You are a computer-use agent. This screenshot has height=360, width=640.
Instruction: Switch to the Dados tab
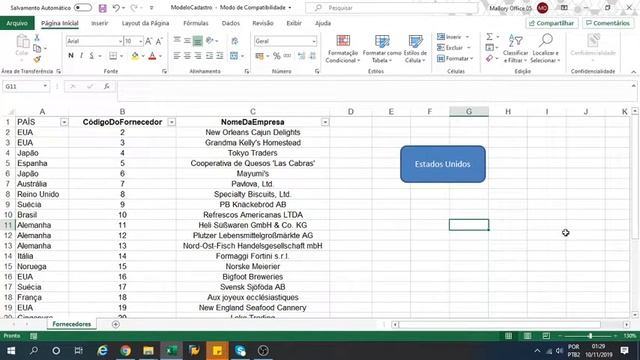[231, 23]
